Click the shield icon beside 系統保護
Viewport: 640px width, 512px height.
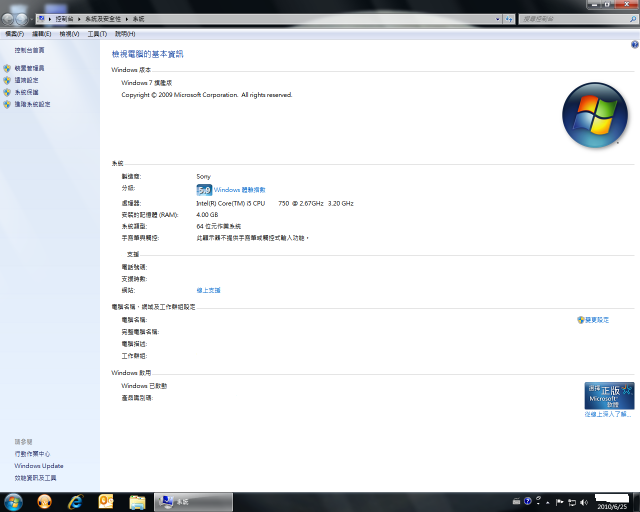[7, 92]
